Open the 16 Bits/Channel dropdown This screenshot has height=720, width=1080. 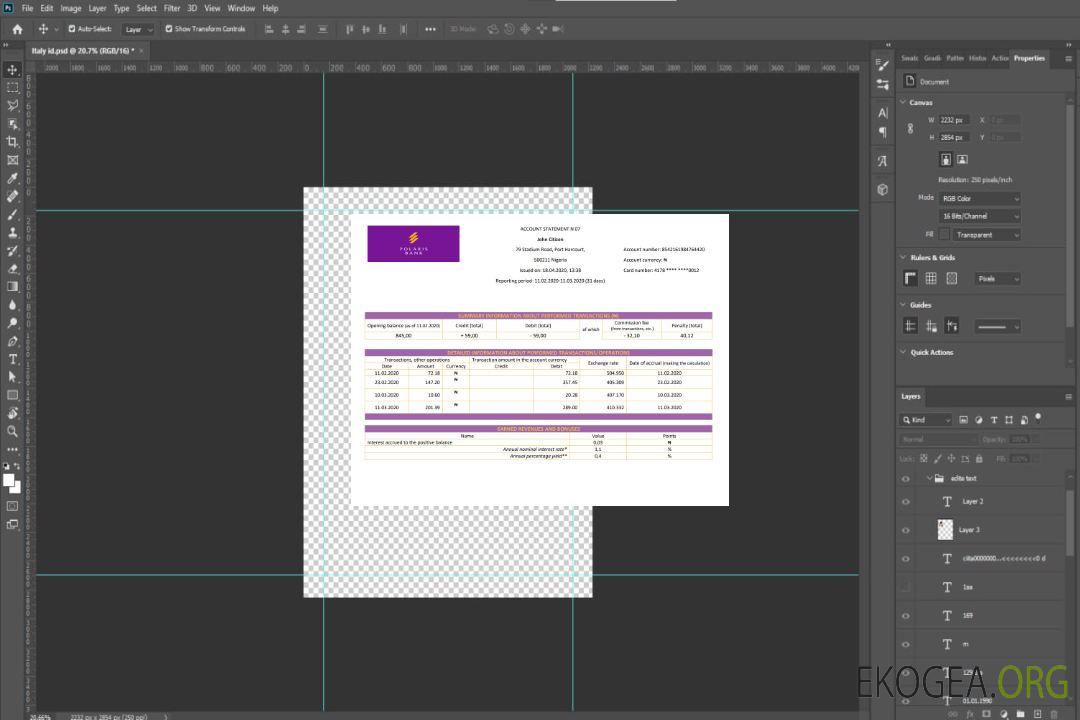(979, 216)
